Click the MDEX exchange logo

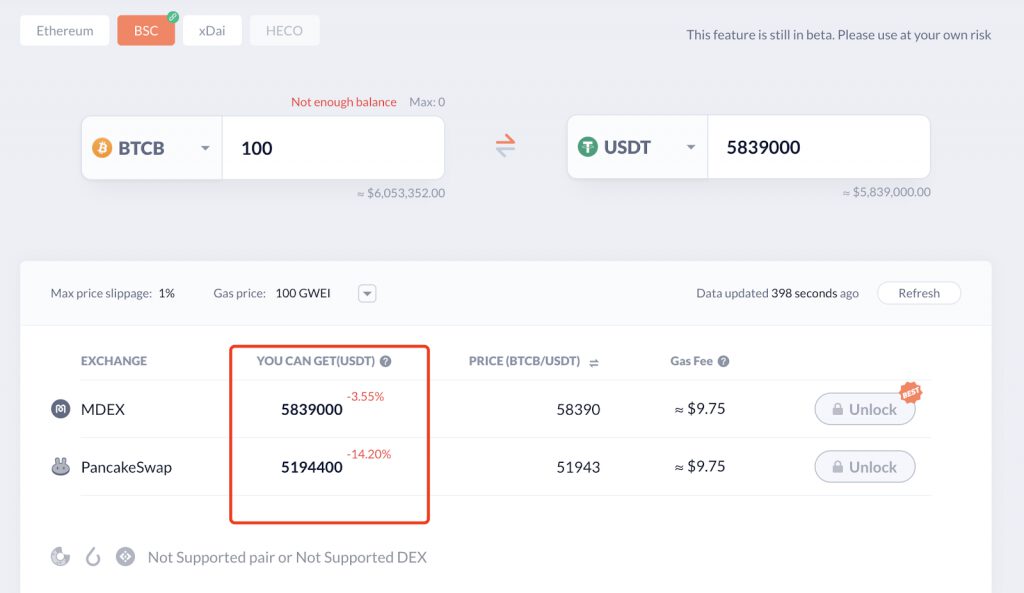[x=61, y=409]
